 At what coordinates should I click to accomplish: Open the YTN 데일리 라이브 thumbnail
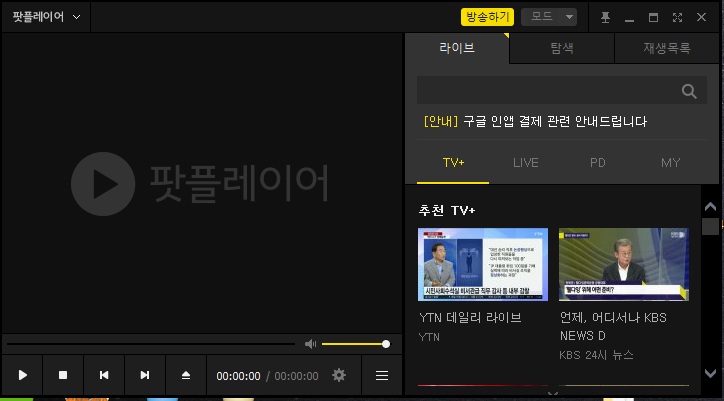click(483, 264)
